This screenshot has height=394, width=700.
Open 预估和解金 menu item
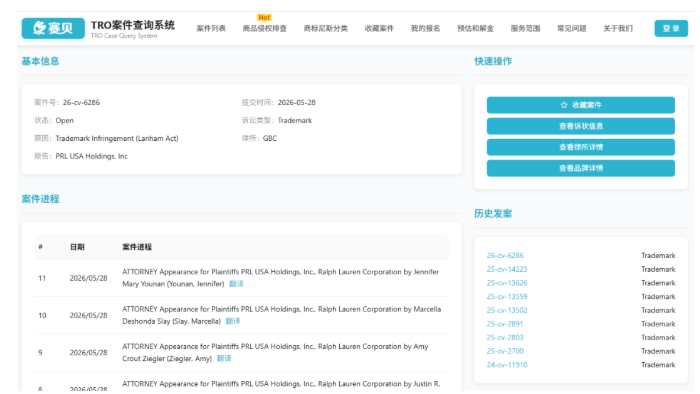point(475,29)
